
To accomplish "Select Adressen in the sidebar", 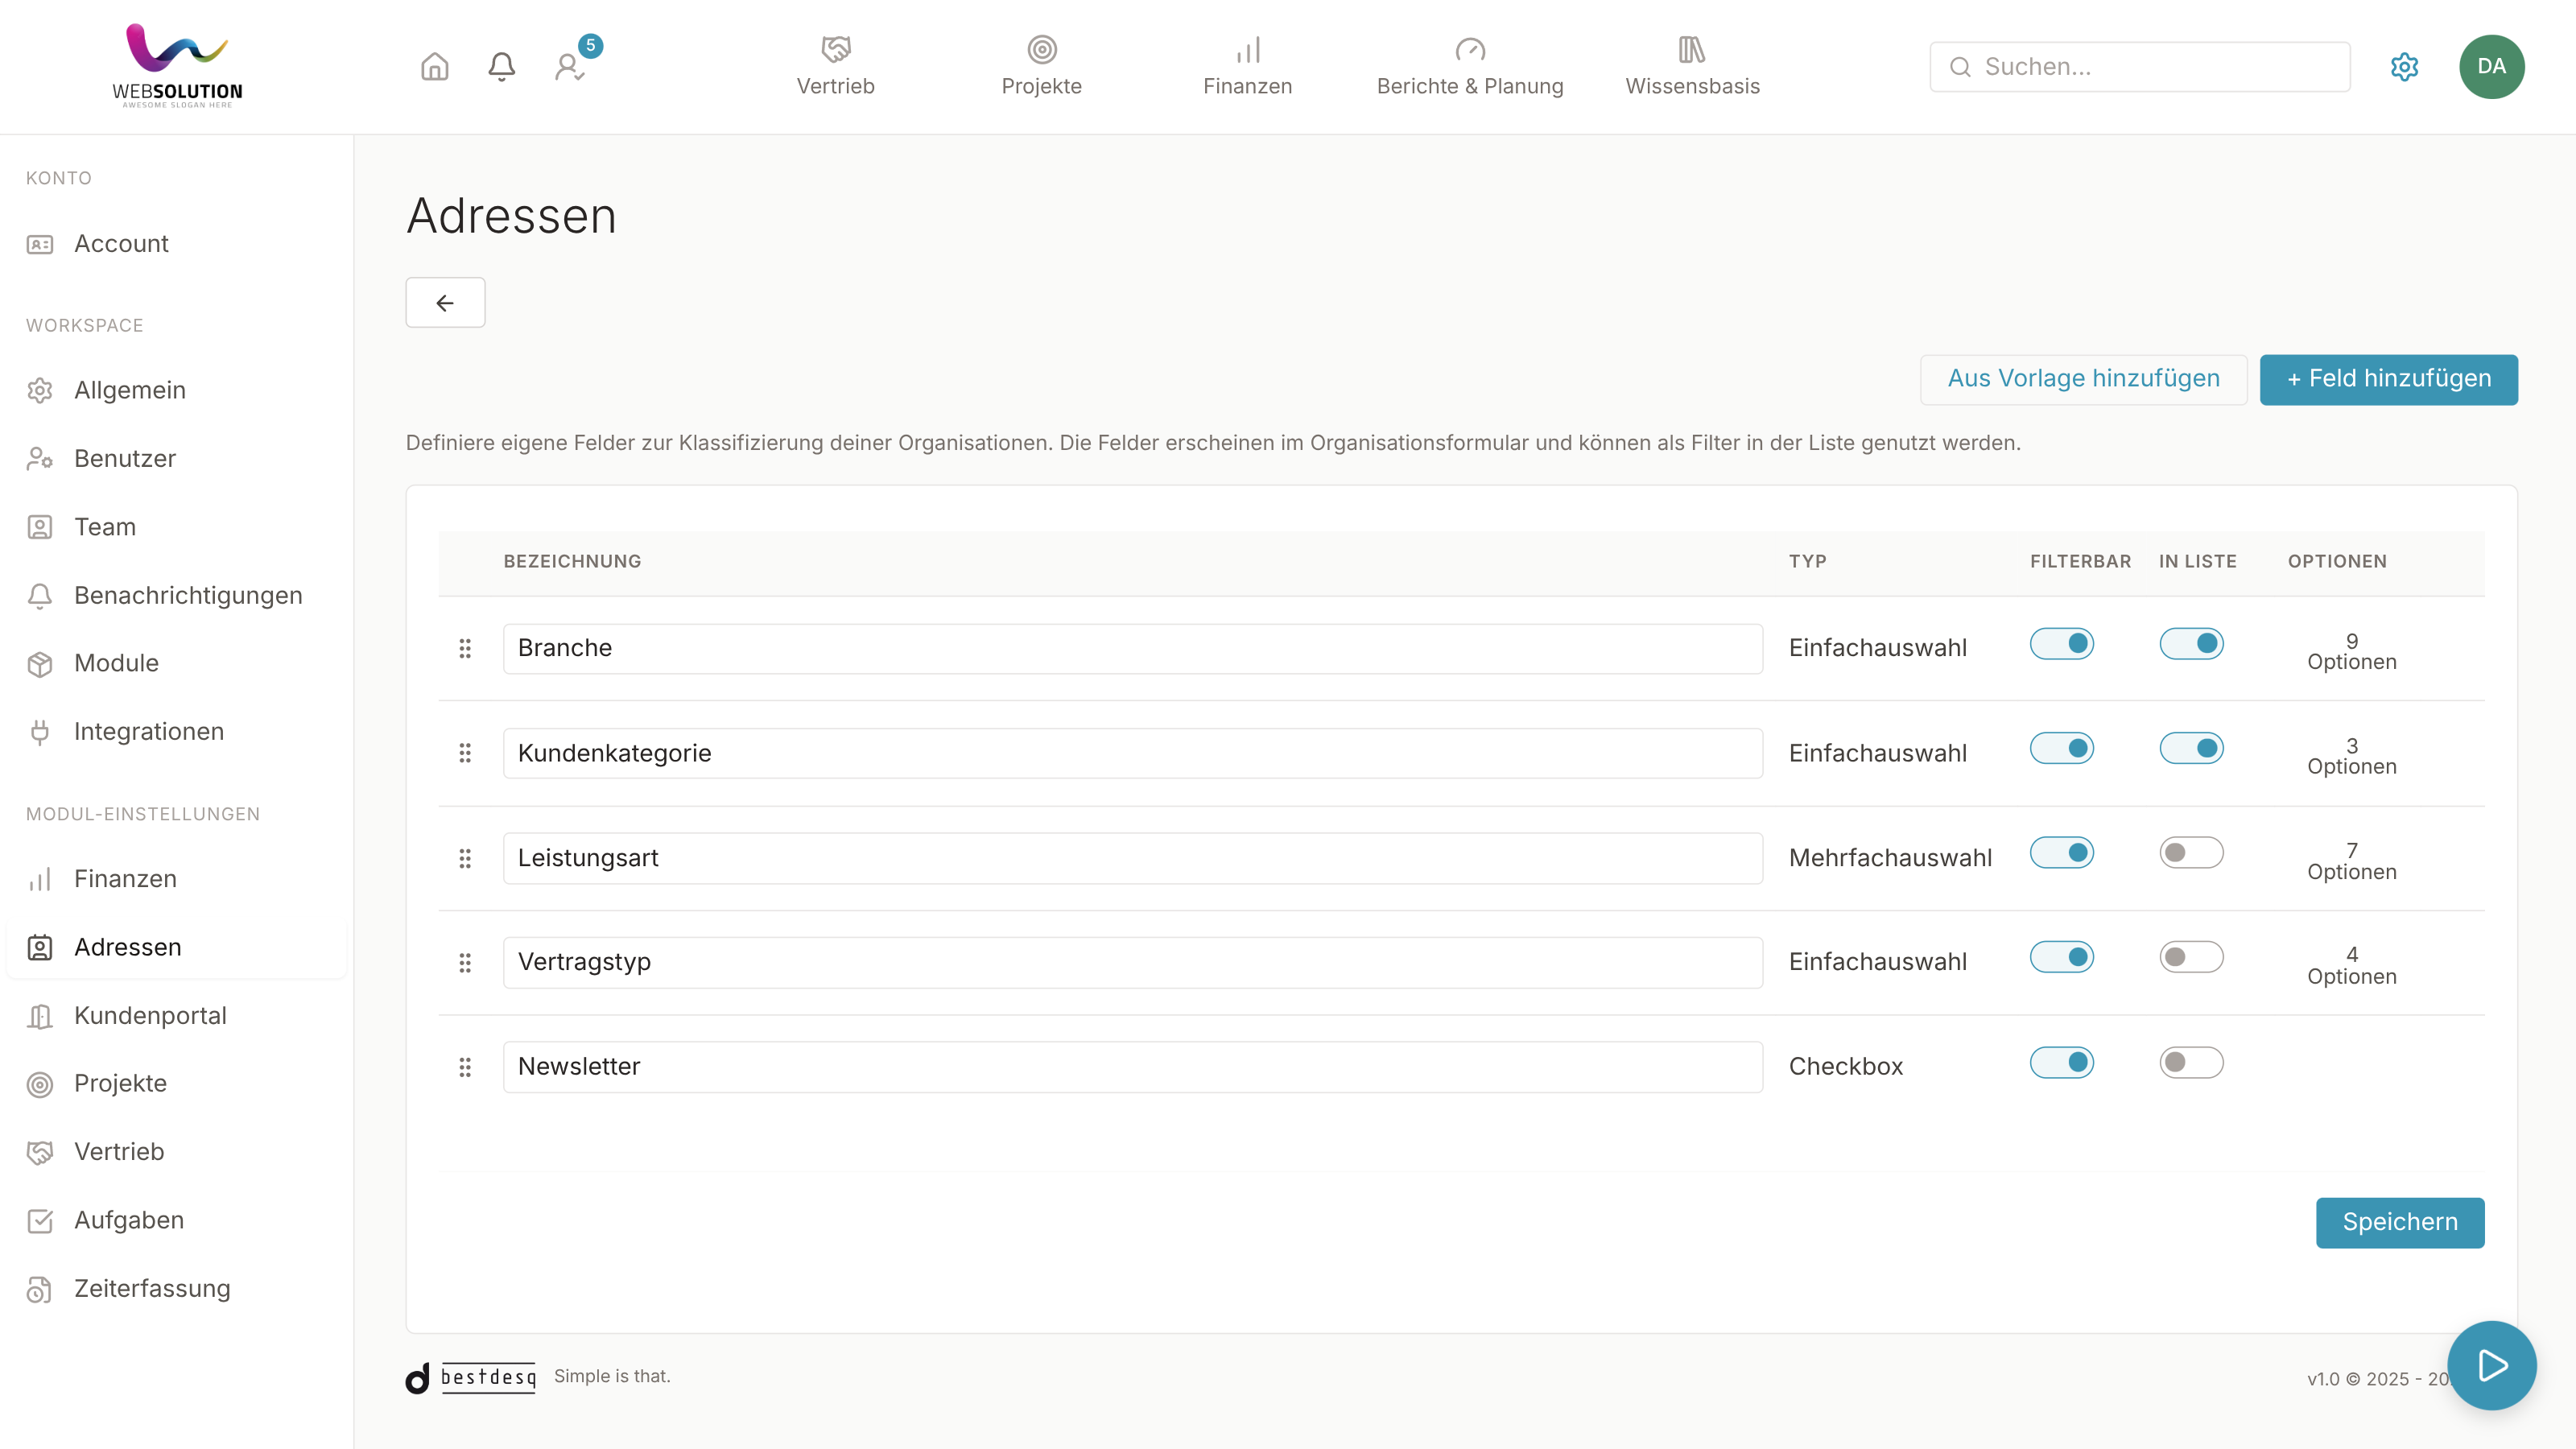I will (177, 947).
